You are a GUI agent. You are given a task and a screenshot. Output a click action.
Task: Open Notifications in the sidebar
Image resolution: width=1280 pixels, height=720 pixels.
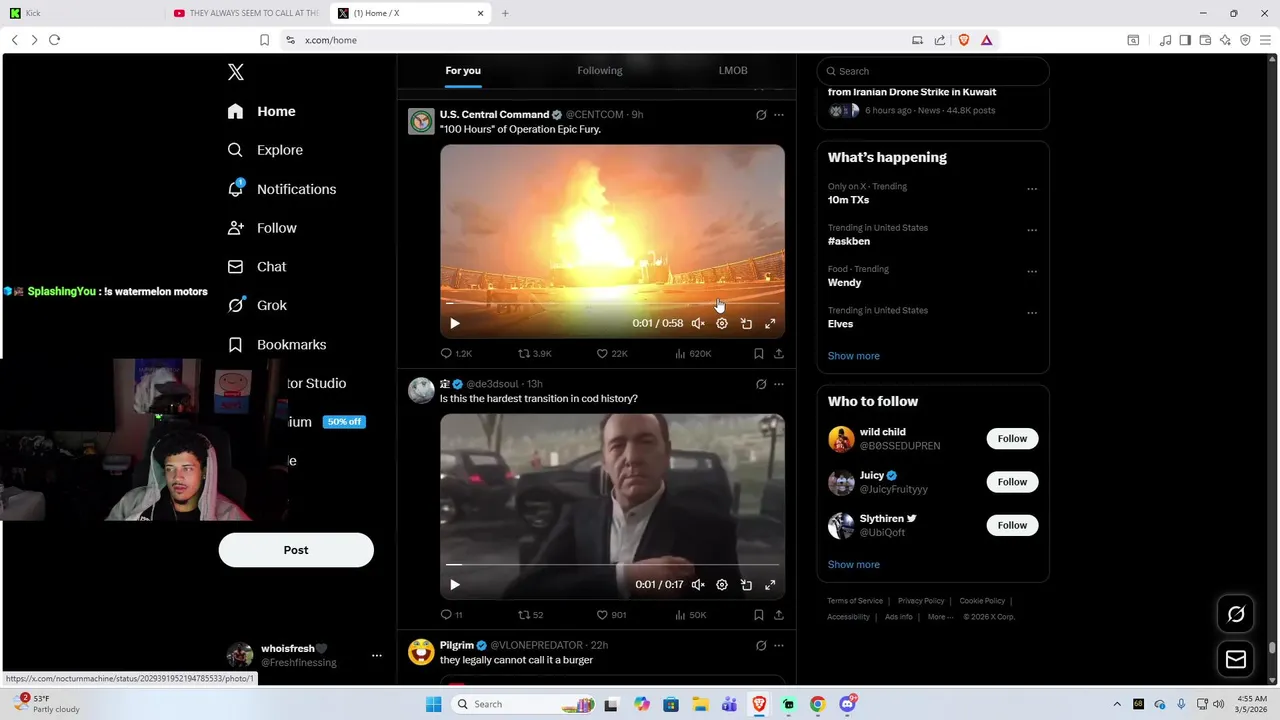281,189
